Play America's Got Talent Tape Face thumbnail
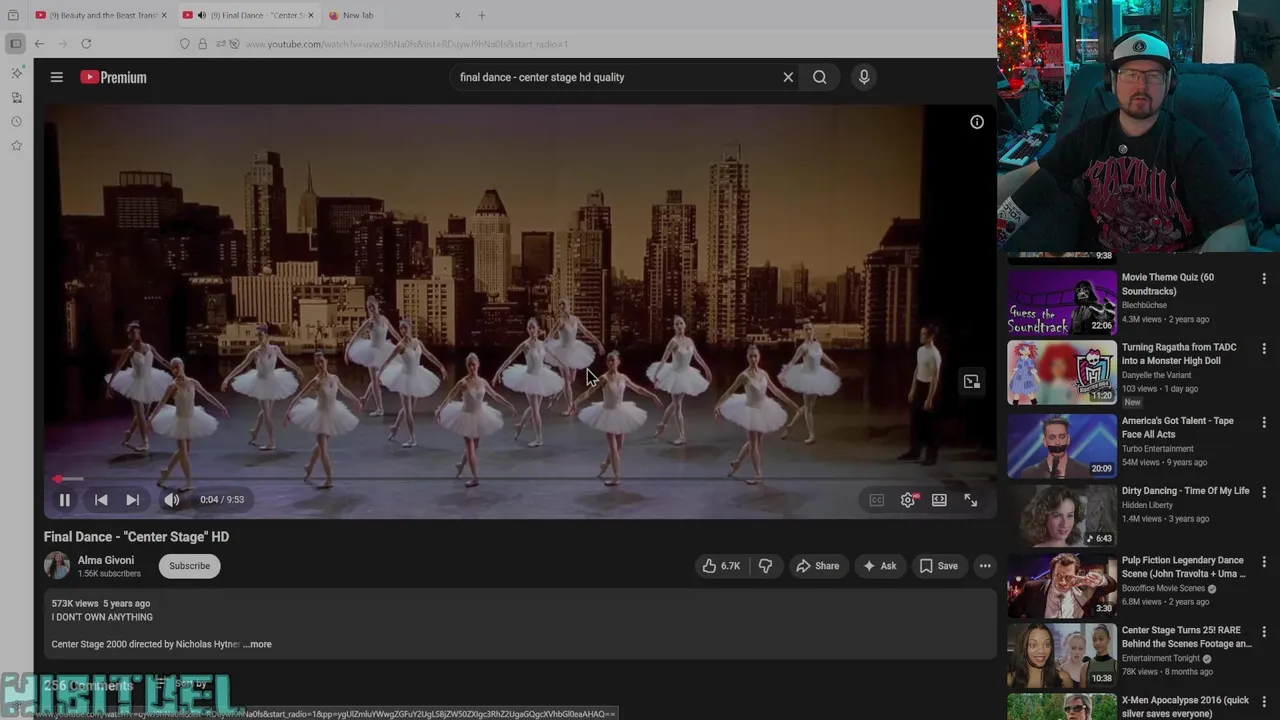1280x720 pixels. pos(1062,446)
